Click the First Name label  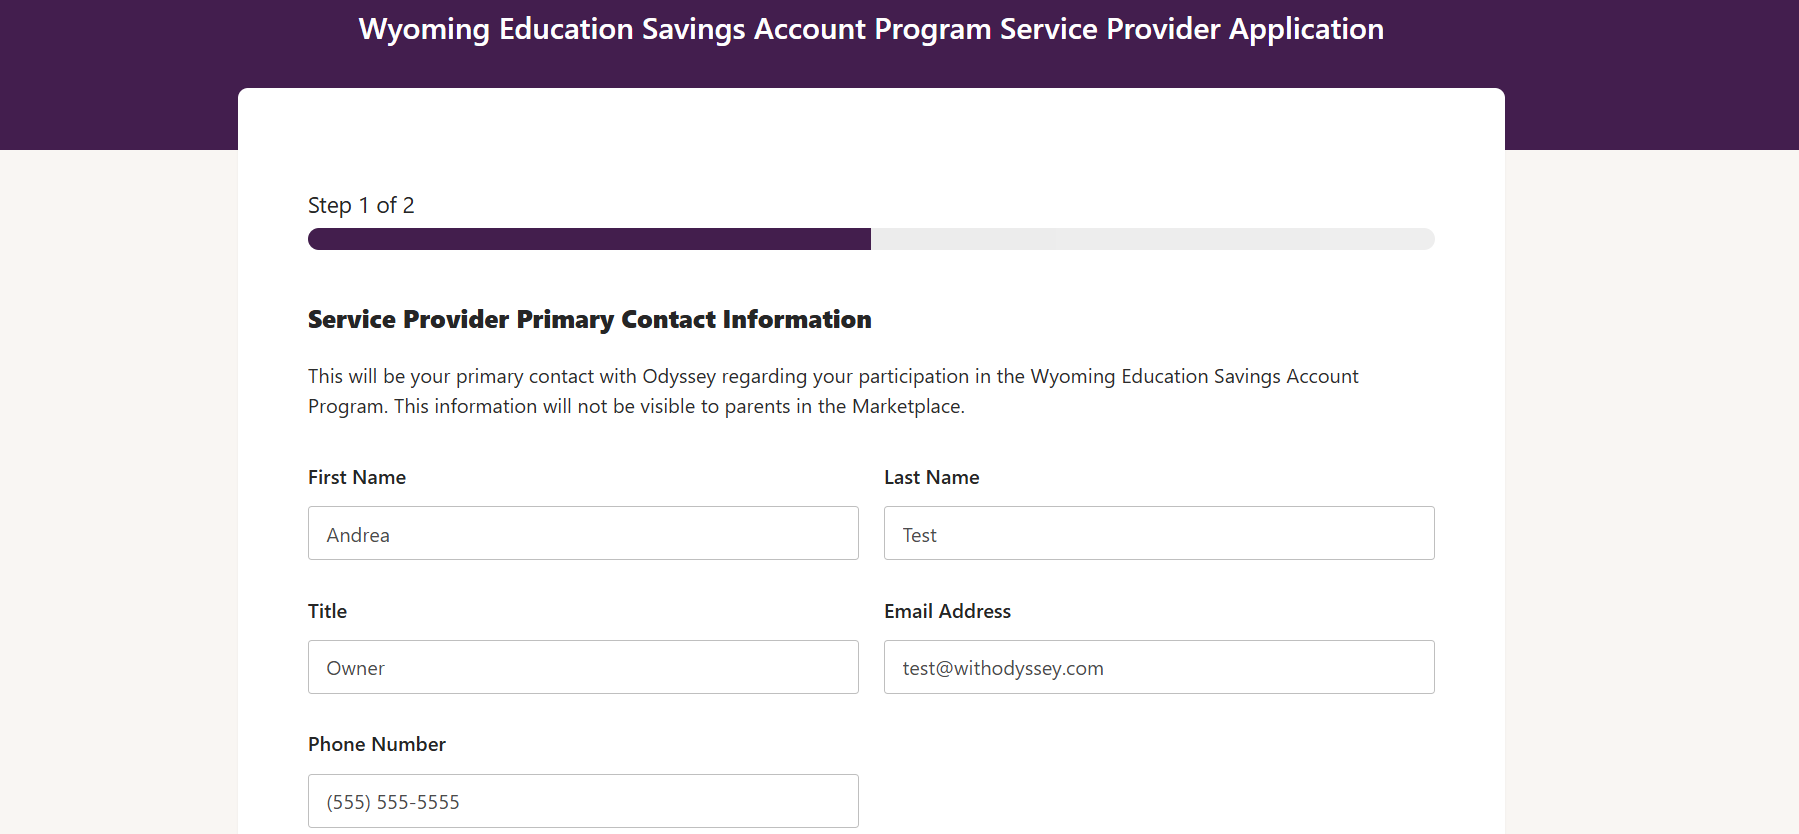pos(357,477)
